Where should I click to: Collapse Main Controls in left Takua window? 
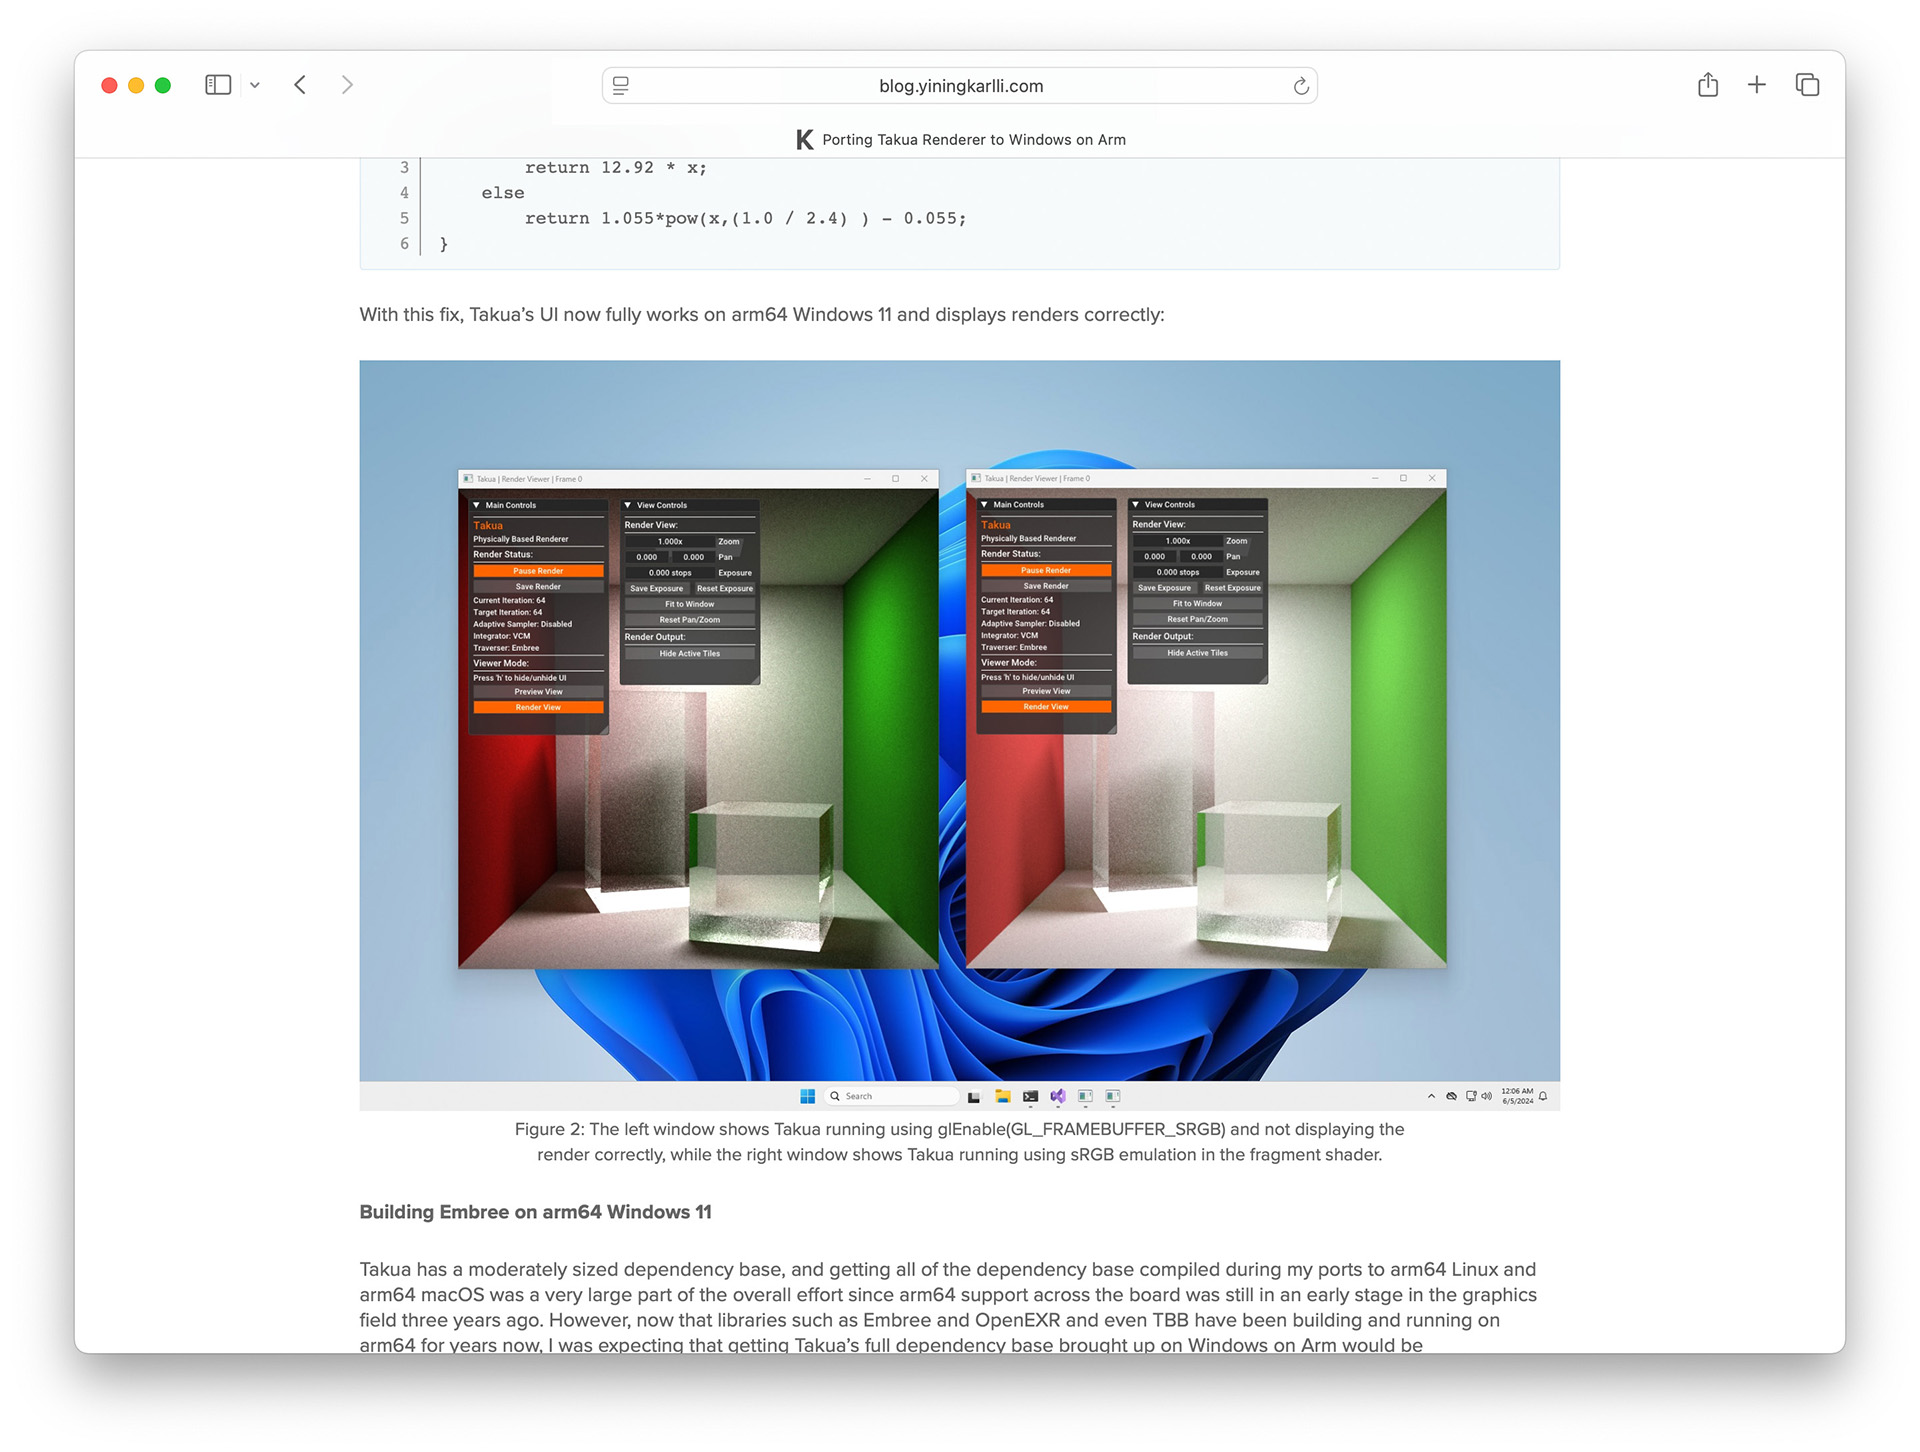coord(477,505)
